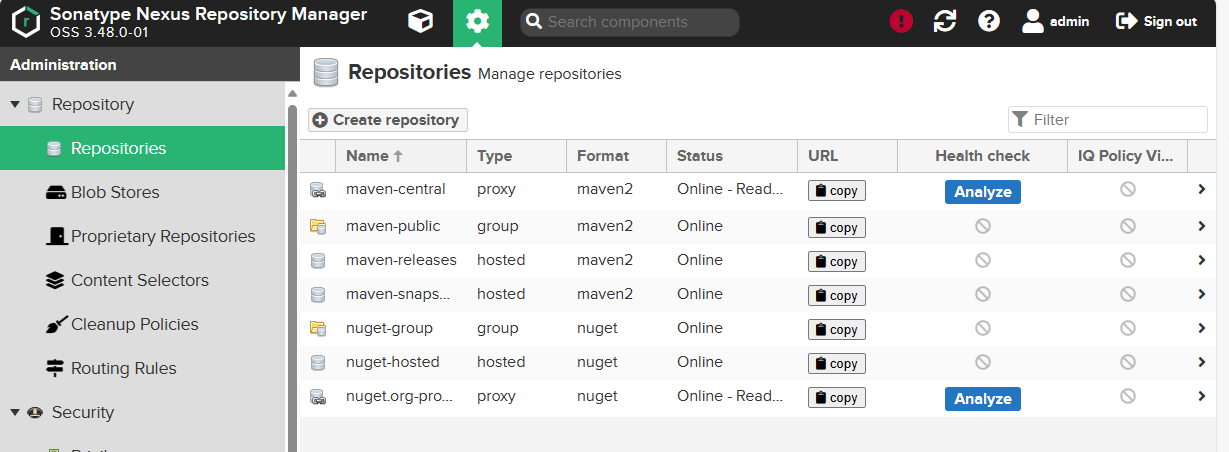Click the Cleanup Policies broom icon
The image size is (1229, 452).
tap(55, 324)
